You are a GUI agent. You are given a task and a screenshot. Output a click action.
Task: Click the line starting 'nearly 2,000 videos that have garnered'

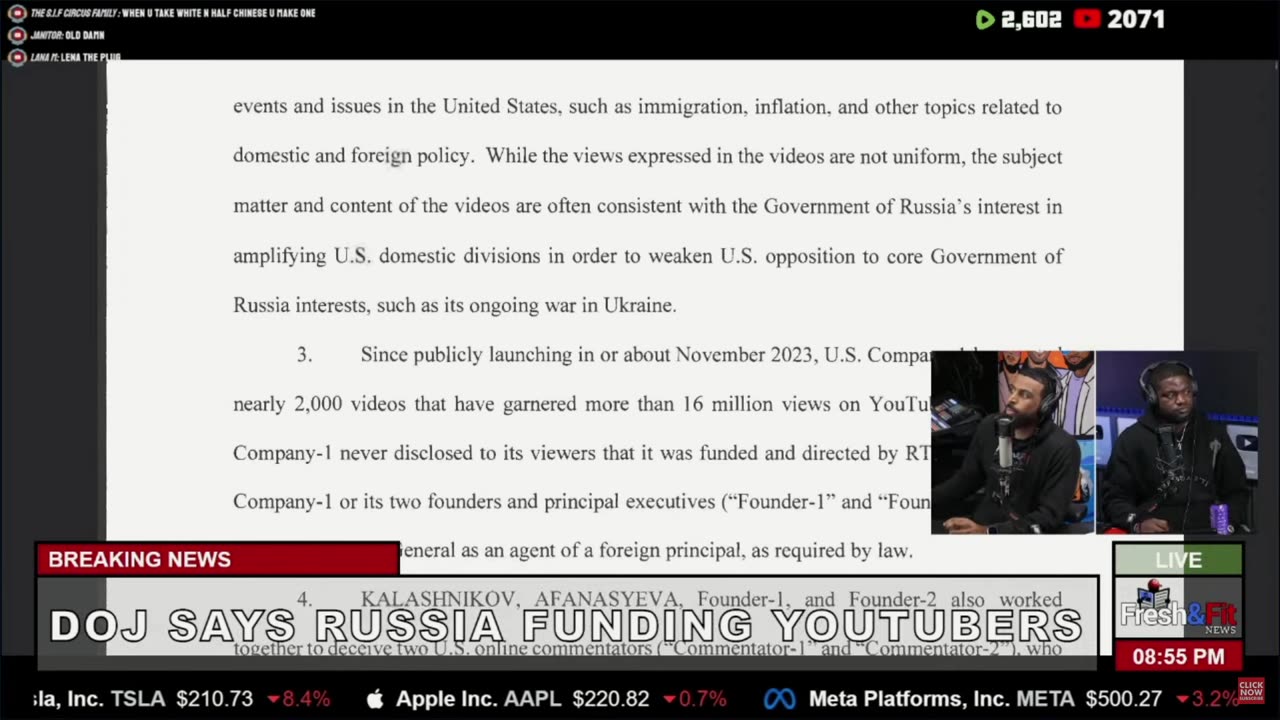tap(582, 404)
